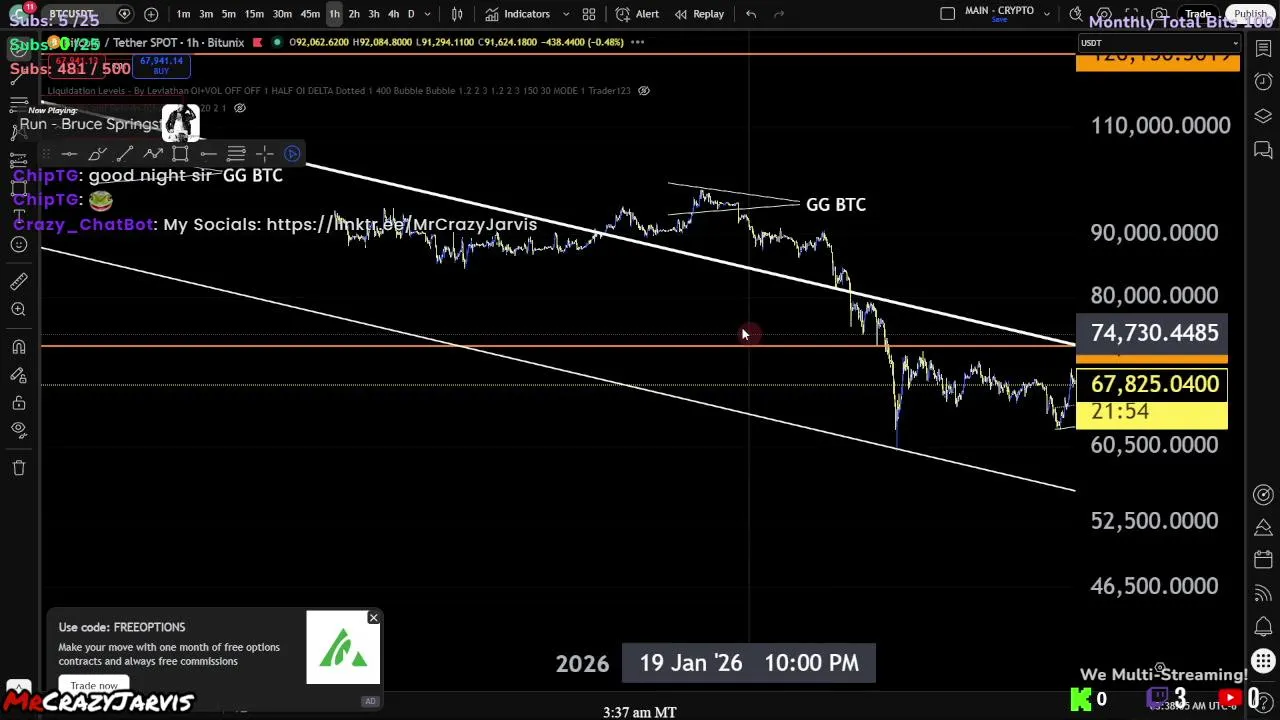The width and height of the screenshot is (1280, 720).
Task: Select the rectangle tool in favorites toolbar
Action: pos(180,154)
